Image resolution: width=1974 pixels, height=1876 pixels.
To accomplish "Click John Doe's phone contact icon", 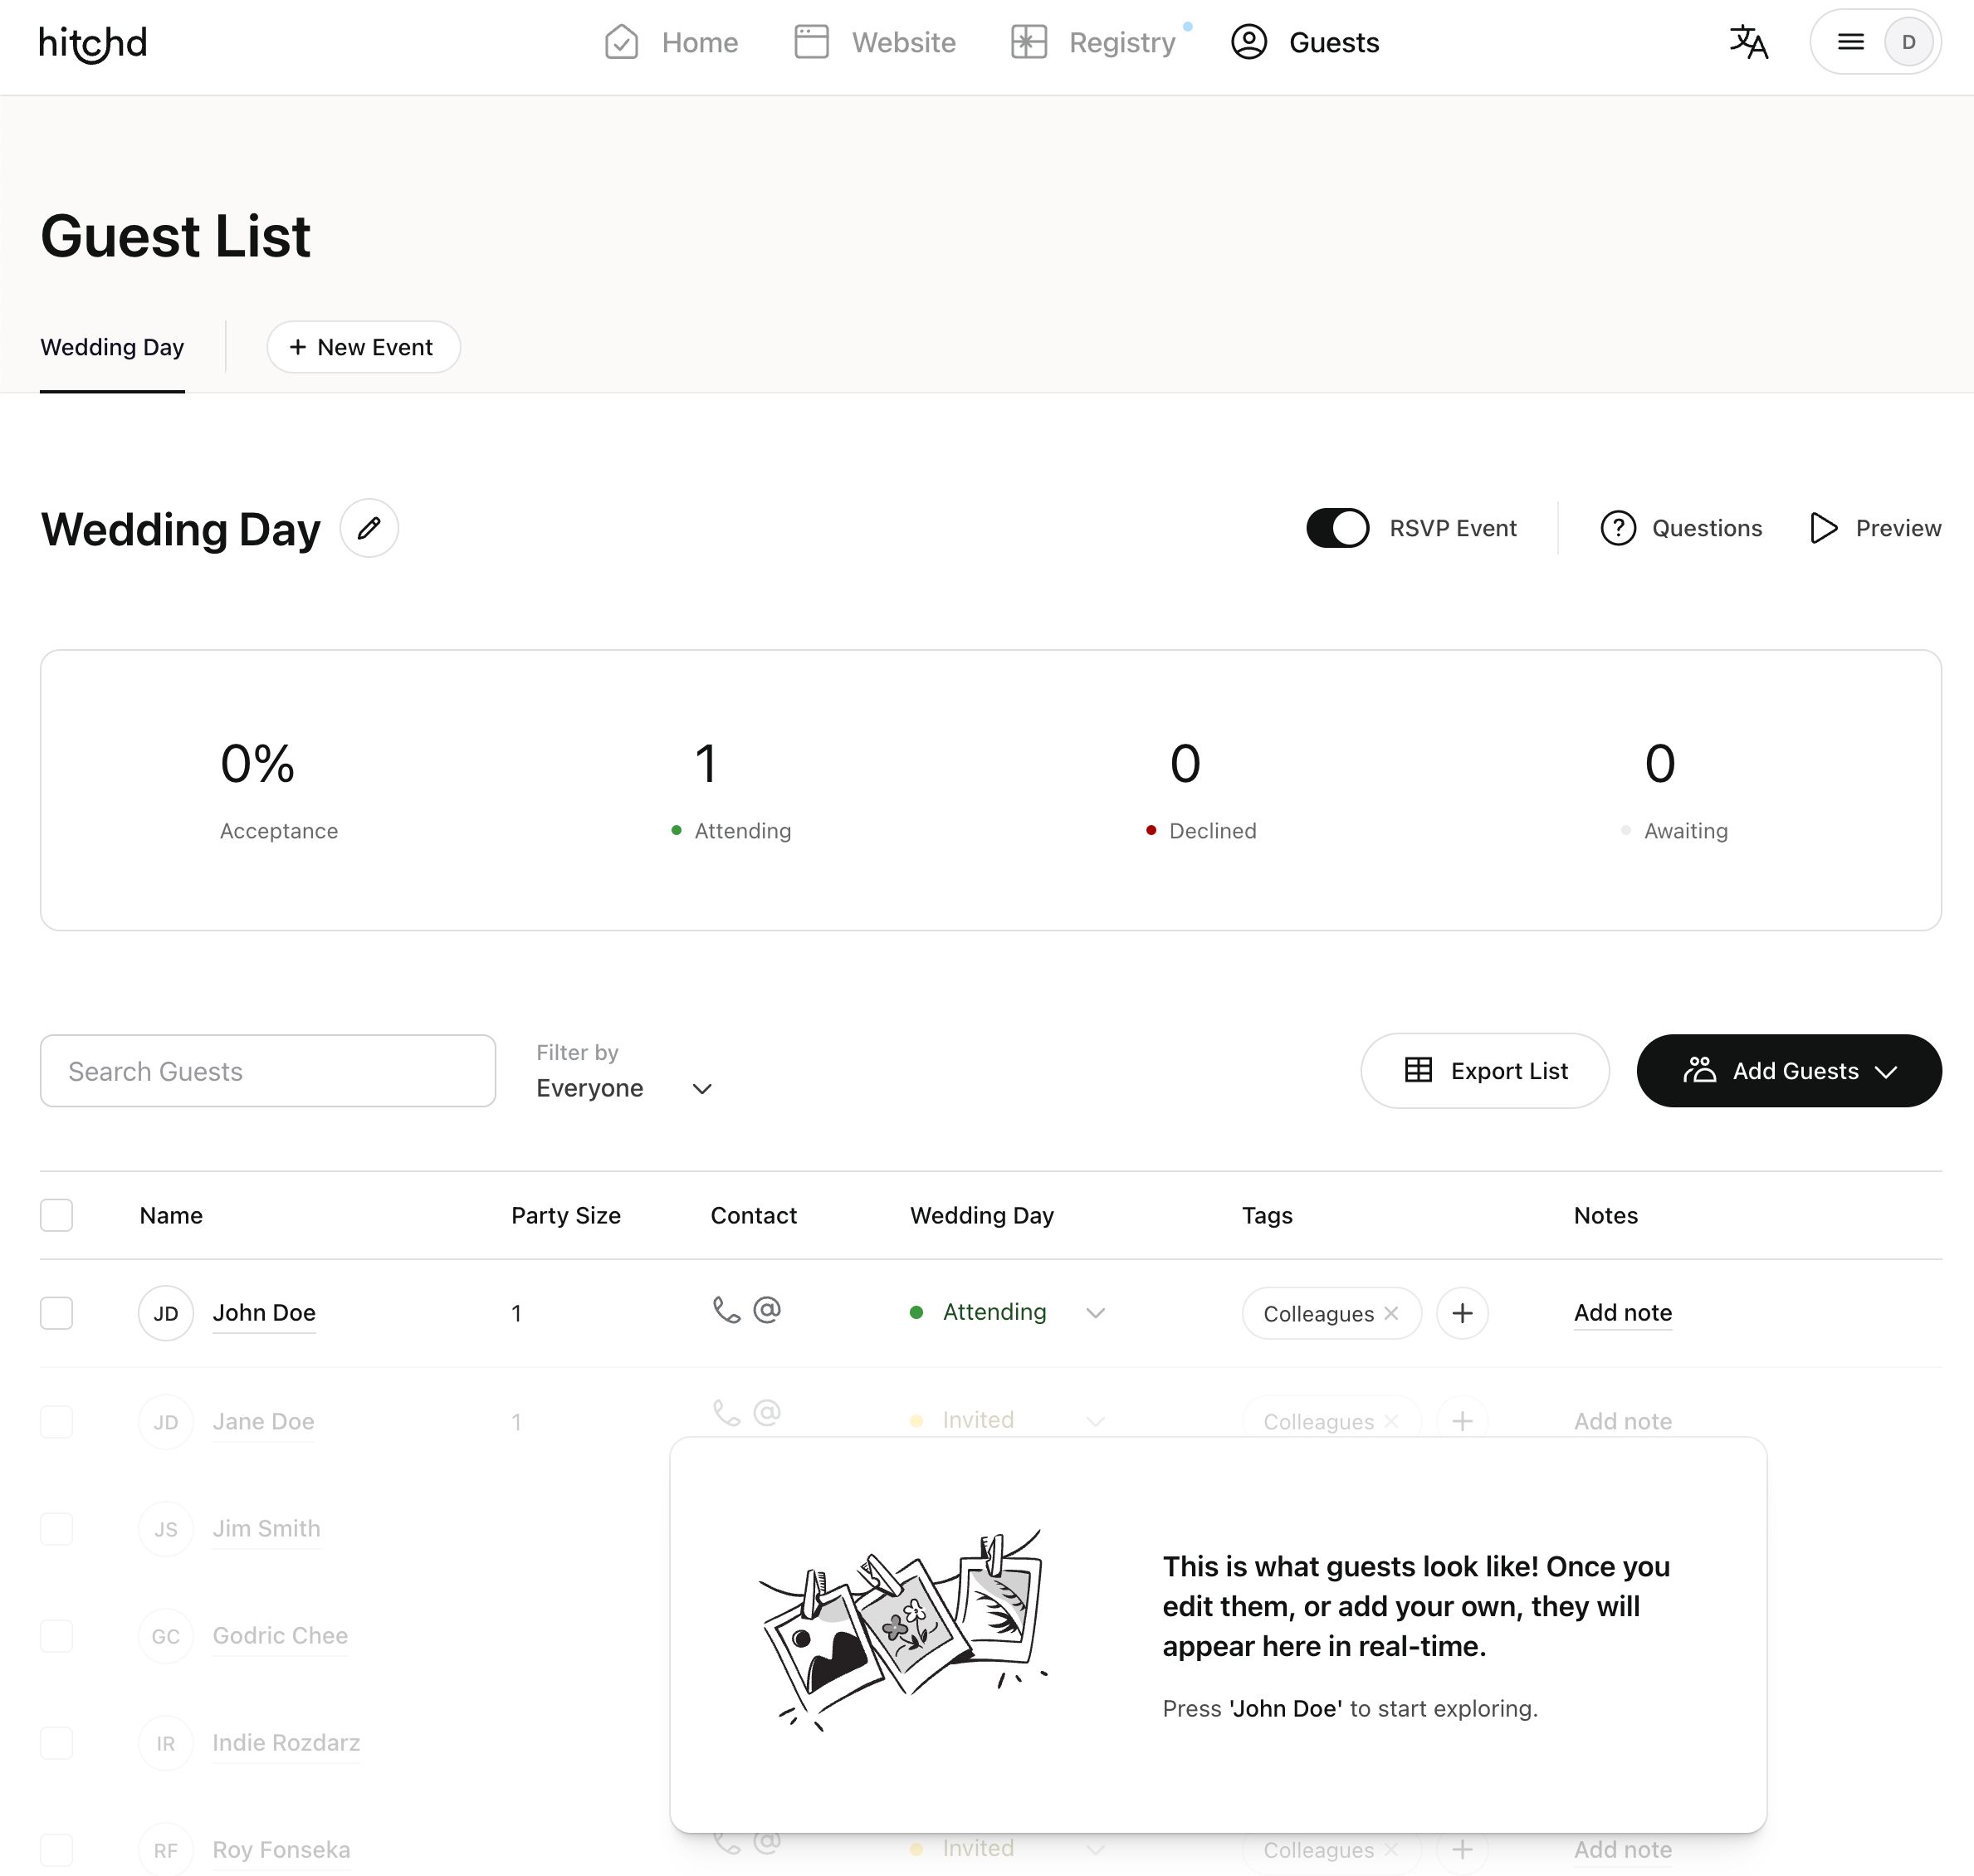I will pos(726,1310).
